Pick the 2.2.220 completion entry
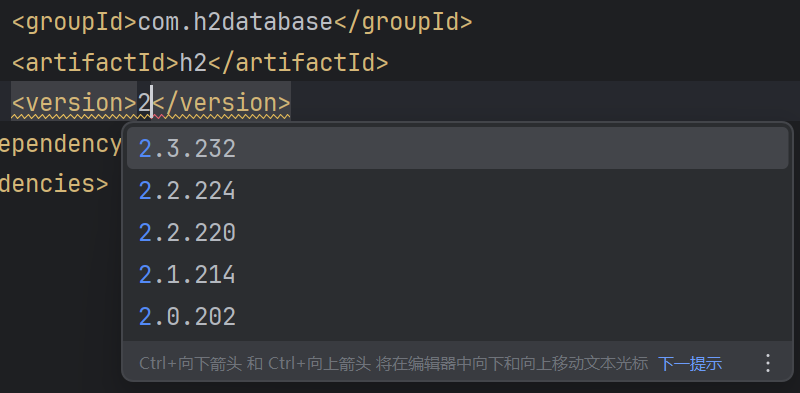800x393 pixels. (x=457, y=232)
